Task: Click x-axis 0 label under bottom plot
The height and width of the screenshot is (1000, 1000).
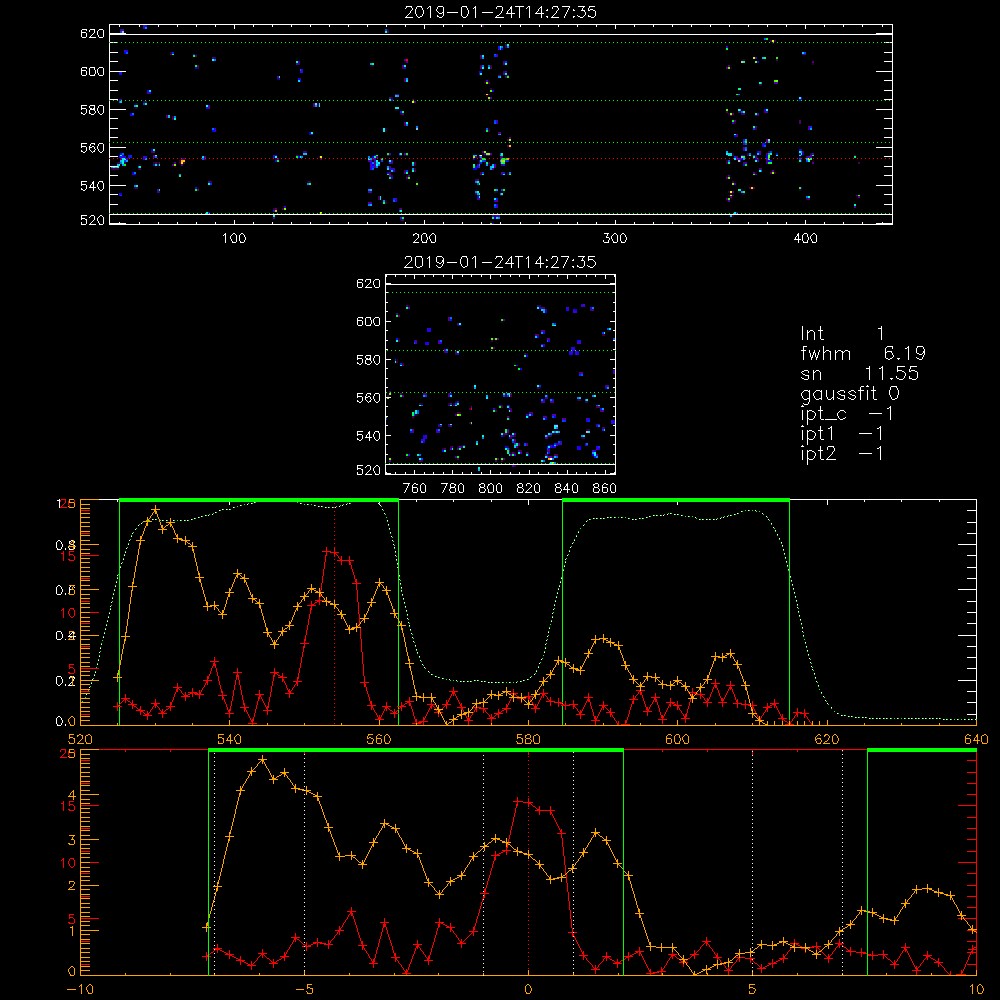Action: pyautogui.click(x=528, y=990)
